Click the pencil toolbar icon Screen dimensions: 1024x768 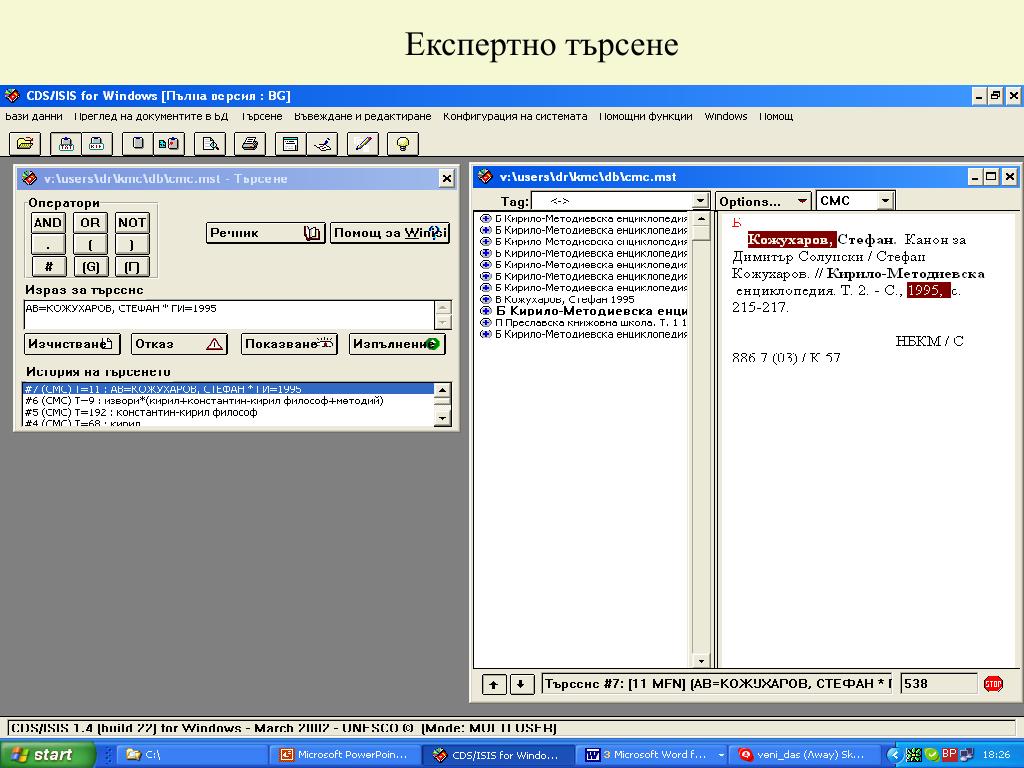363,144
